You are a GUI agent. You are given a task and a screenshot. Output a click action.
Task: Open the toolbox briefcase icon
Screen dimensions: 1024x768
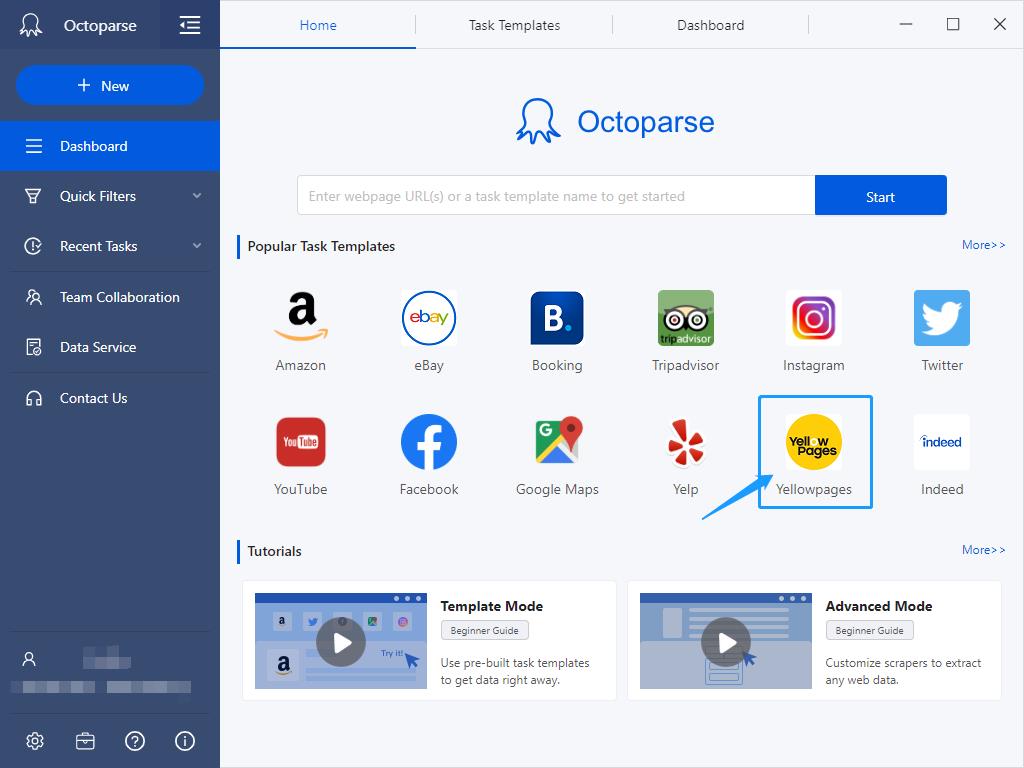pos(85,741)
